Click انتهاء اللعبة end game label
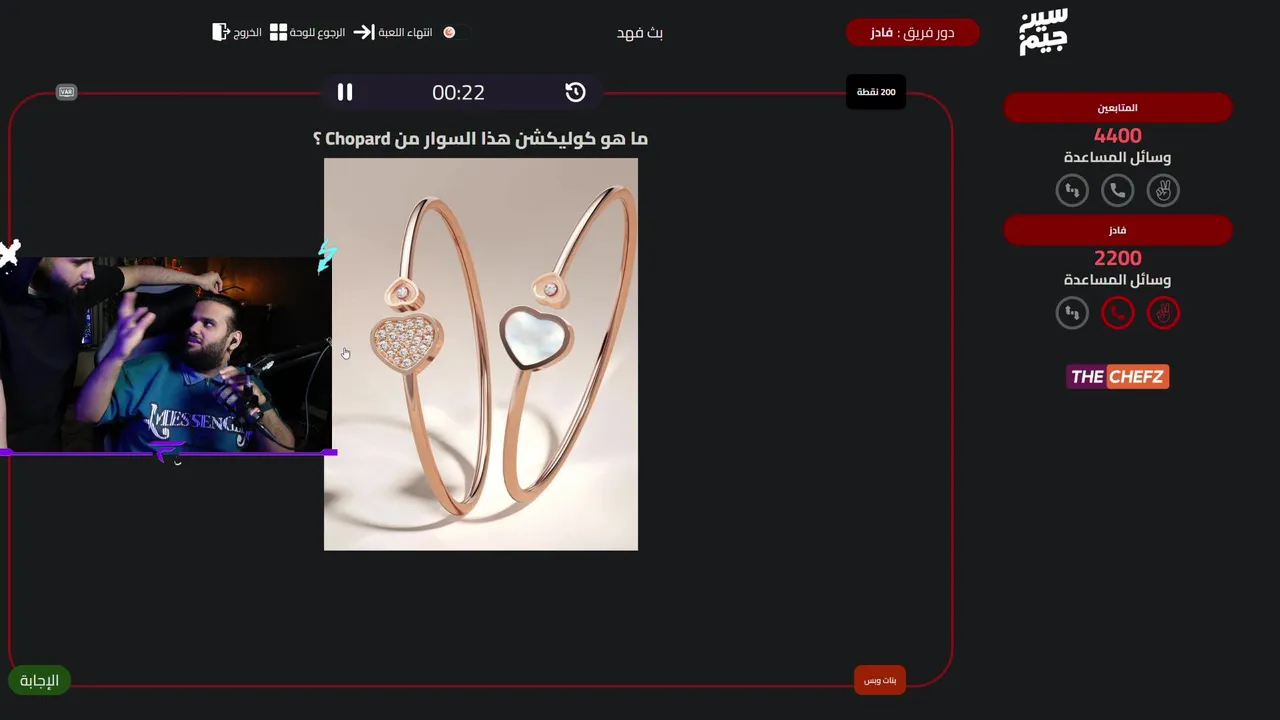 point(405,32)
